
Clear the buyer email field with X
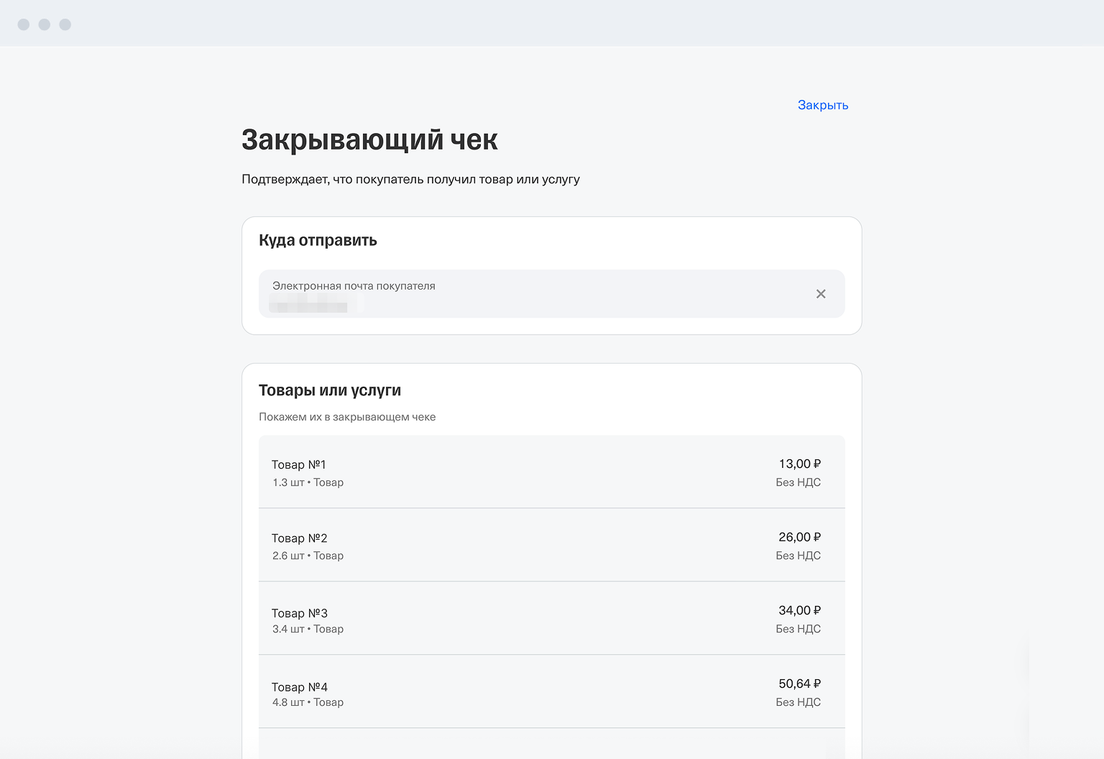pos(821,294)
